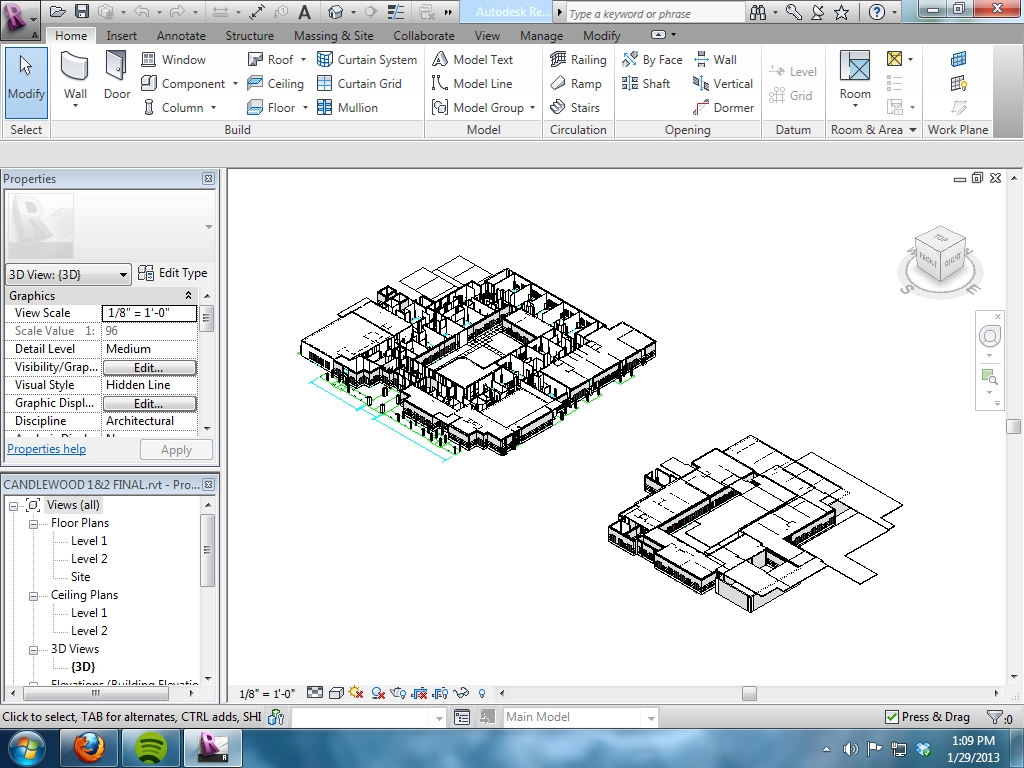Toggle the Press & Drag checkbox

pos(892,717)
